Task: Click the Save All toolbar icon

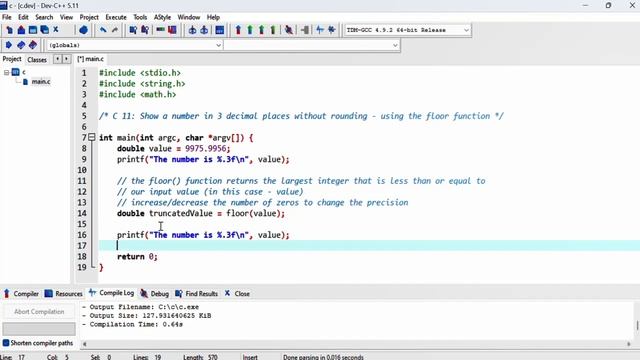Action: tap(44, 30)
